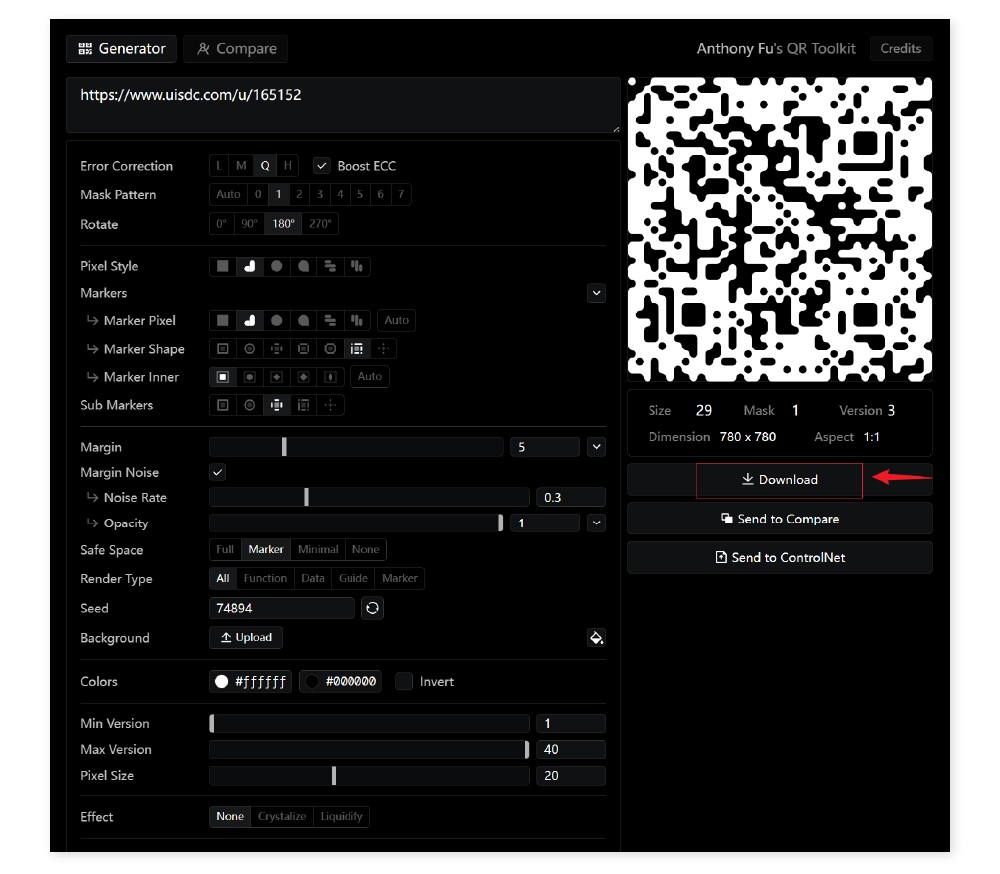The image size is (1000, 874).
Task: Select circle Marker Shape icon
Action: tap(250, 349)
